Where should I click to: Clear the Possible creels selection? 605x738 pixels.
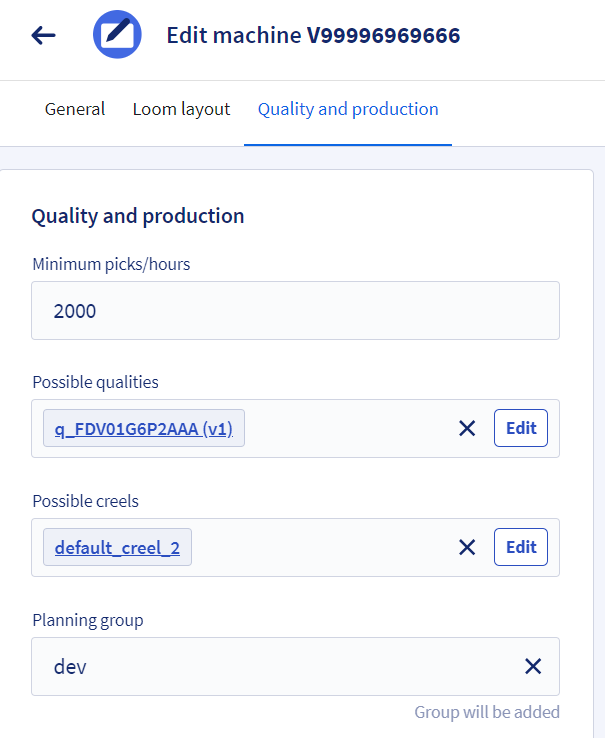466,547
